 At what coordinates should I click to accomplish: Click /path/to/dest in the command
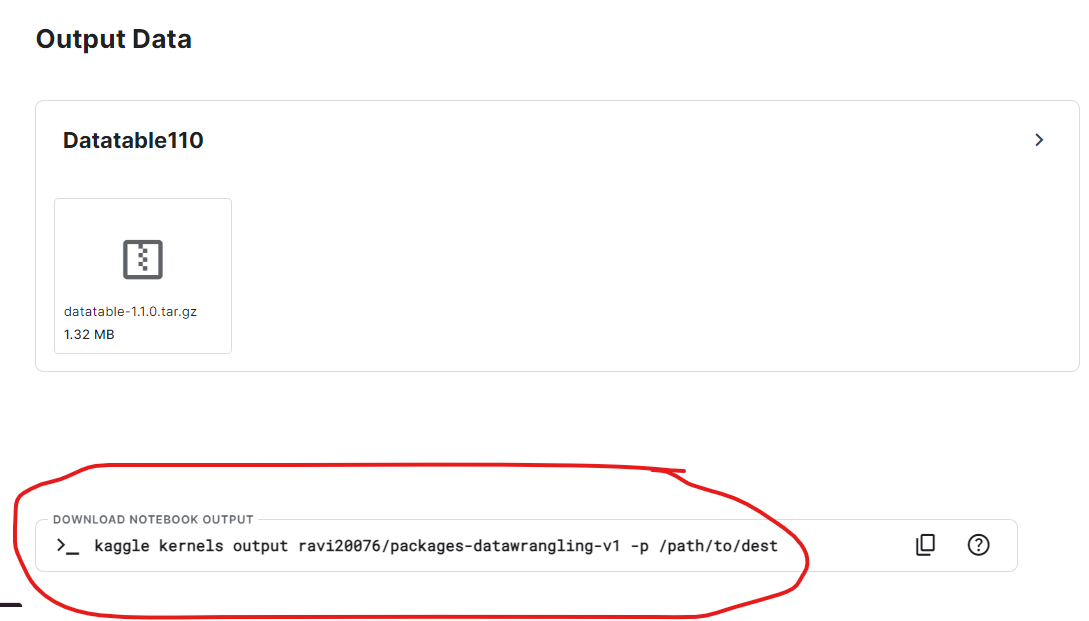tap(721, 546)
